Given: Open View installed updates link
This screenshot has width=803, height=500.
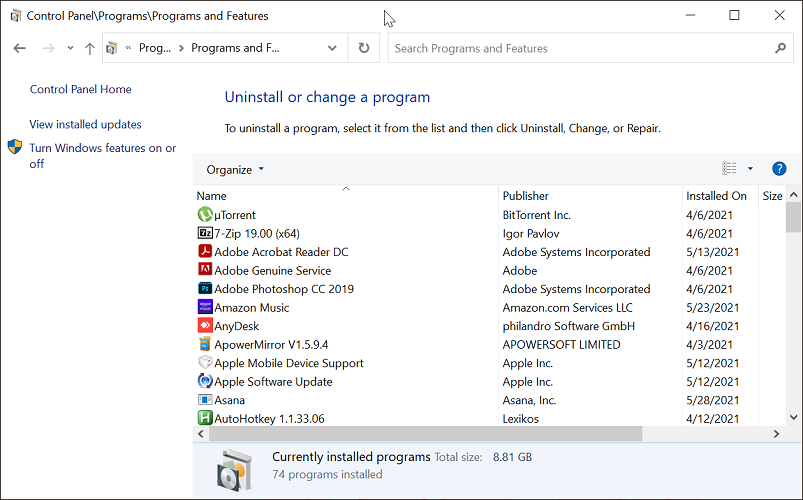Looking at the screenshot, I should (x=86, y=124).
